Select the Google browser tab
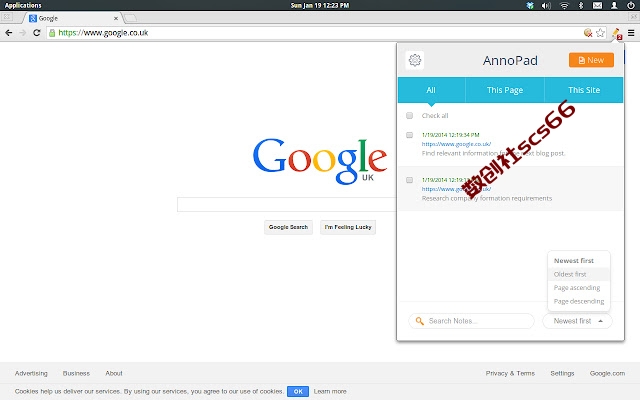 coord(72,18)
